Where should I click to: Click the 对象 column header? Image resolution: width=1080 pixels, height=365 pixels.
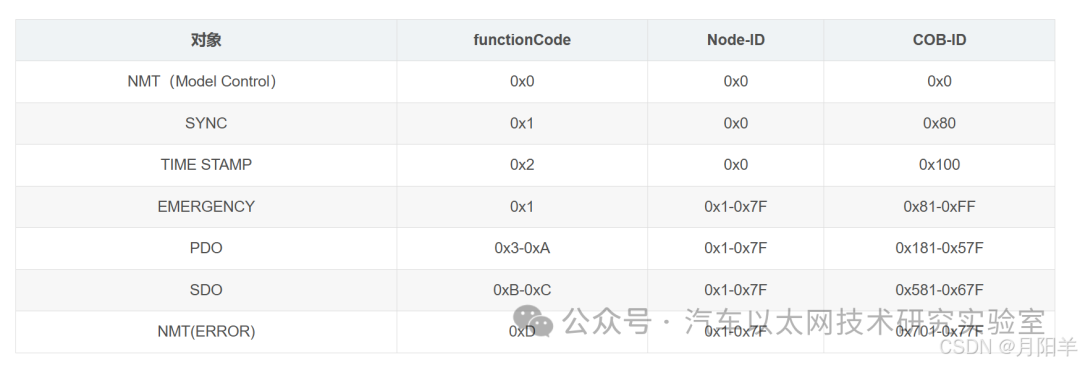tap(206, 40)
